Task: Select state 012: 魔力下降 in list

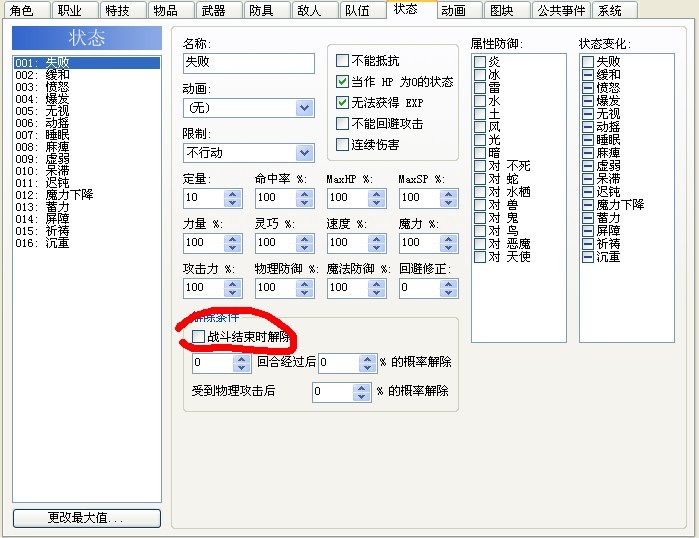Action: tap(86, 195)
